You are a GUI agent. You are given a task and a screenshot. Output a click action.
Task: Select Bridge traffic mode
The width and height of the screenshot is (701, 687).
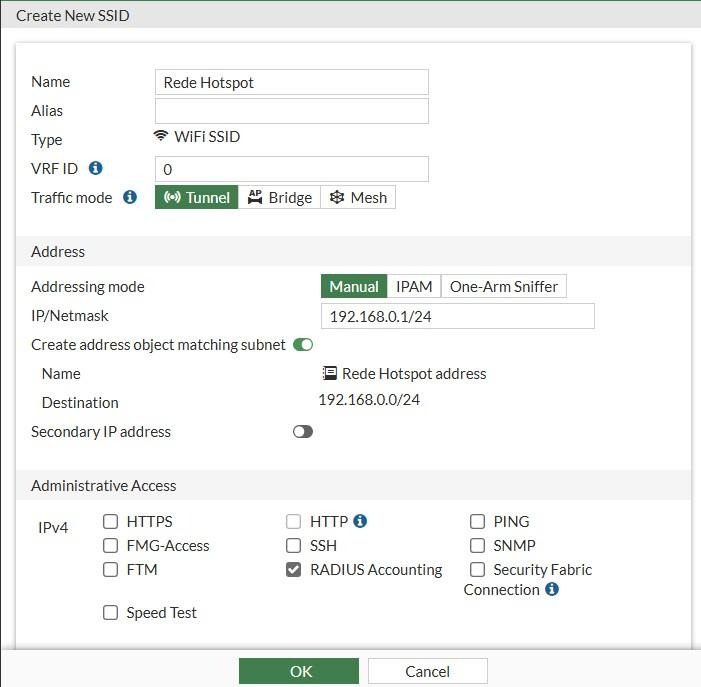click(x=279, y=198)
